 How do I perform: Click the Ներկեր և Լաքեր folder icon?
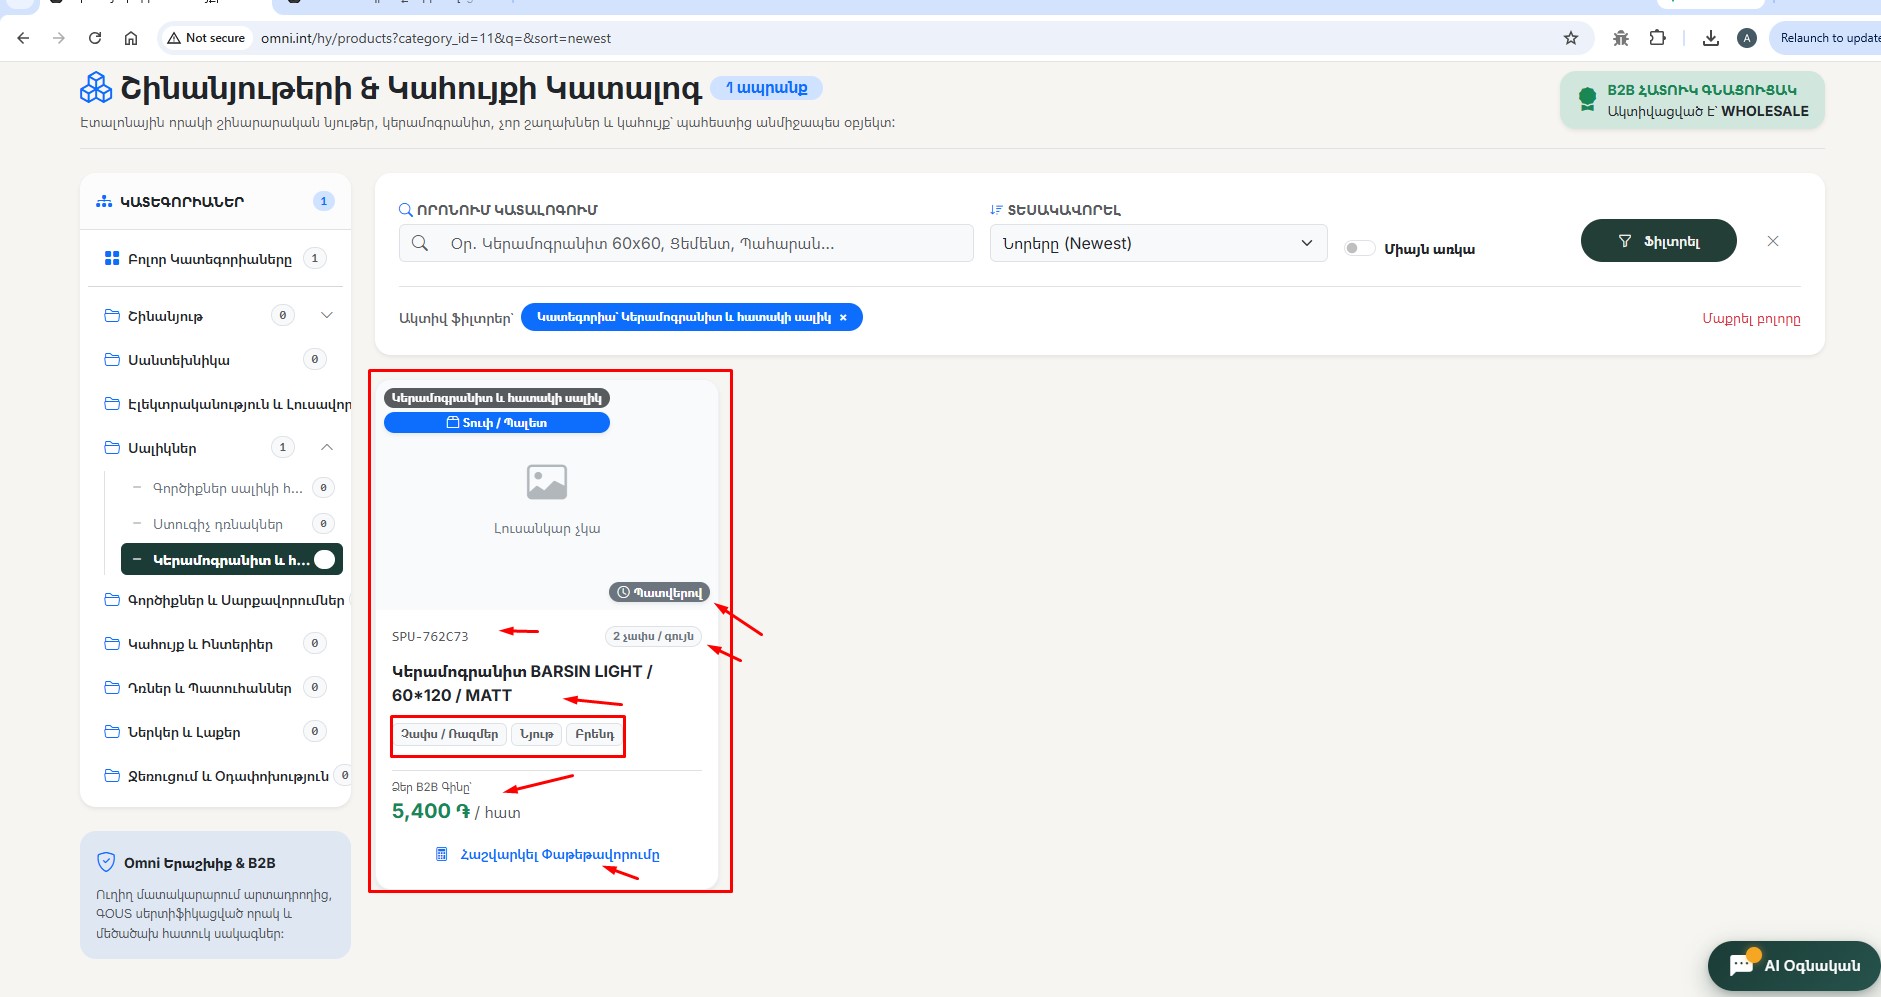click(x=112, y=731)
